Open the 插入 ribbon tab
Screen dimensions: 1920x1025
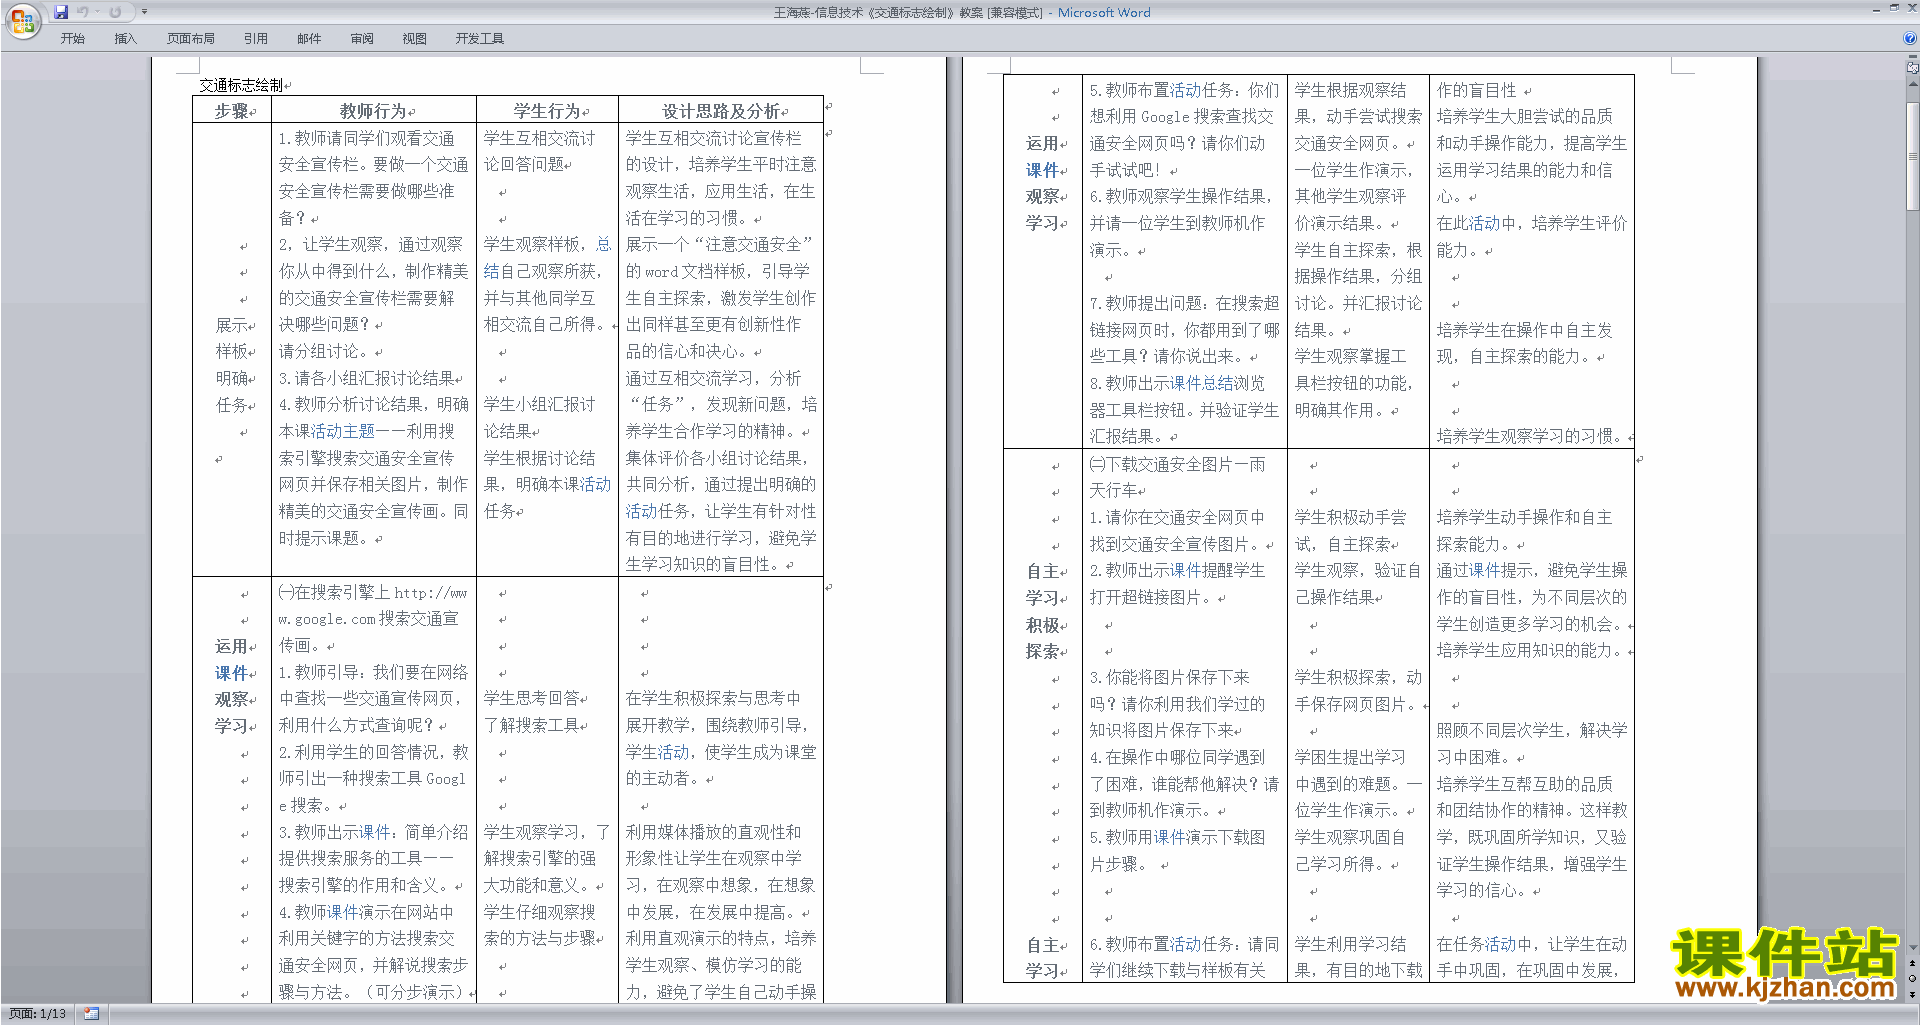(125, 39)
